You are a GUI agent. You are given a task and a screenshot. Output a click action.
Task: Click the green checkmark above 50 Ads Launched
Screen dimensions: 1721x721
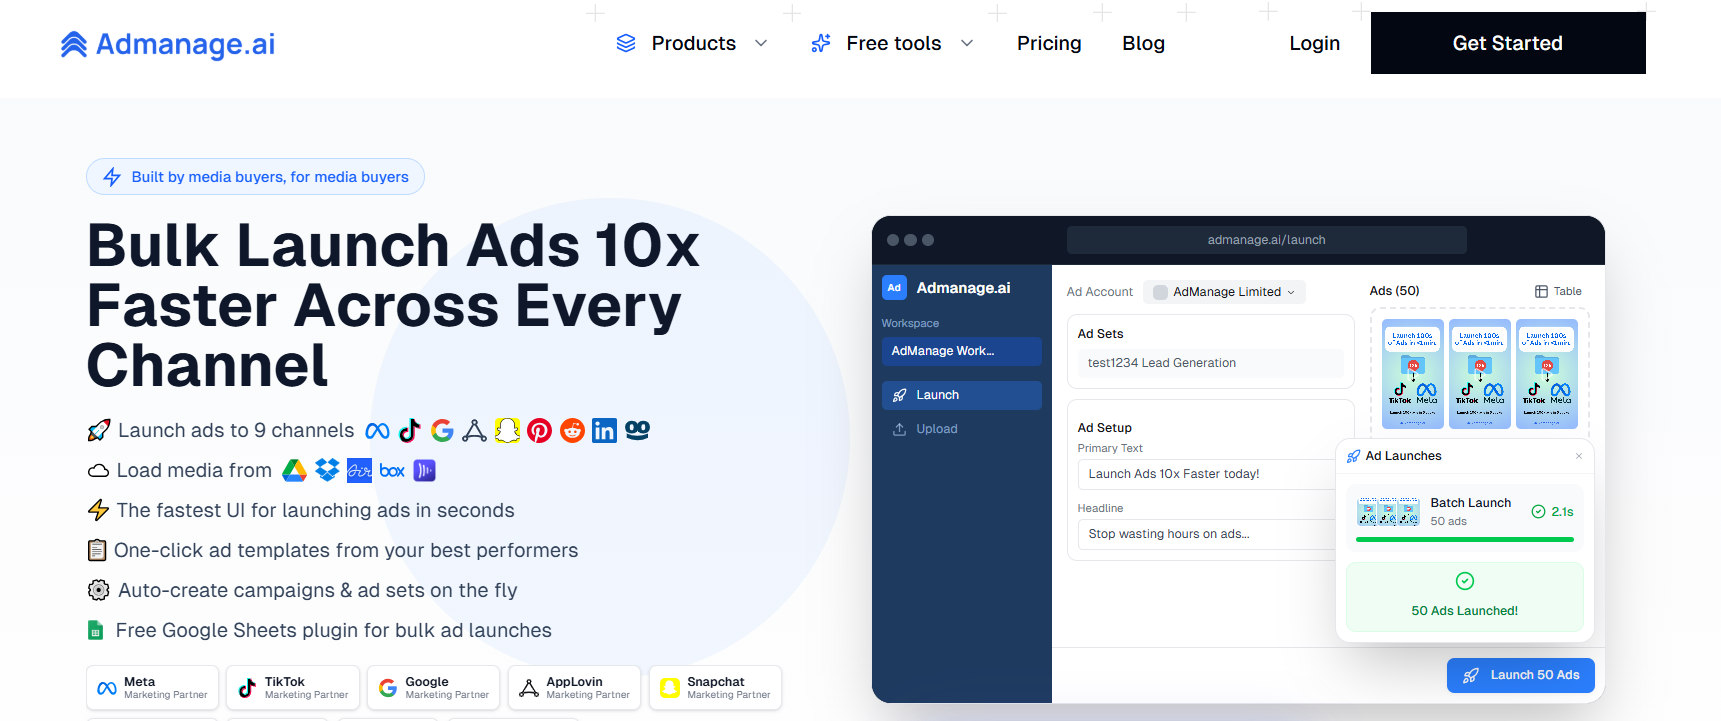tap(1465, 581)
